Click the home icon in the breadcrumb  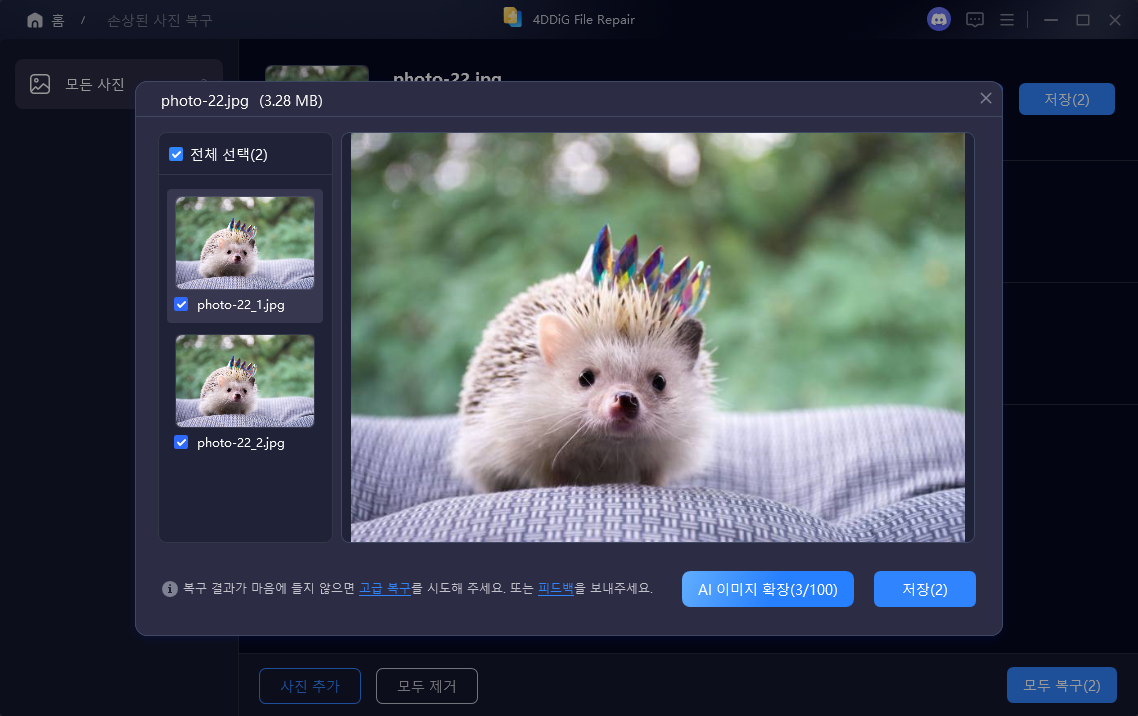tap(35, 20)
